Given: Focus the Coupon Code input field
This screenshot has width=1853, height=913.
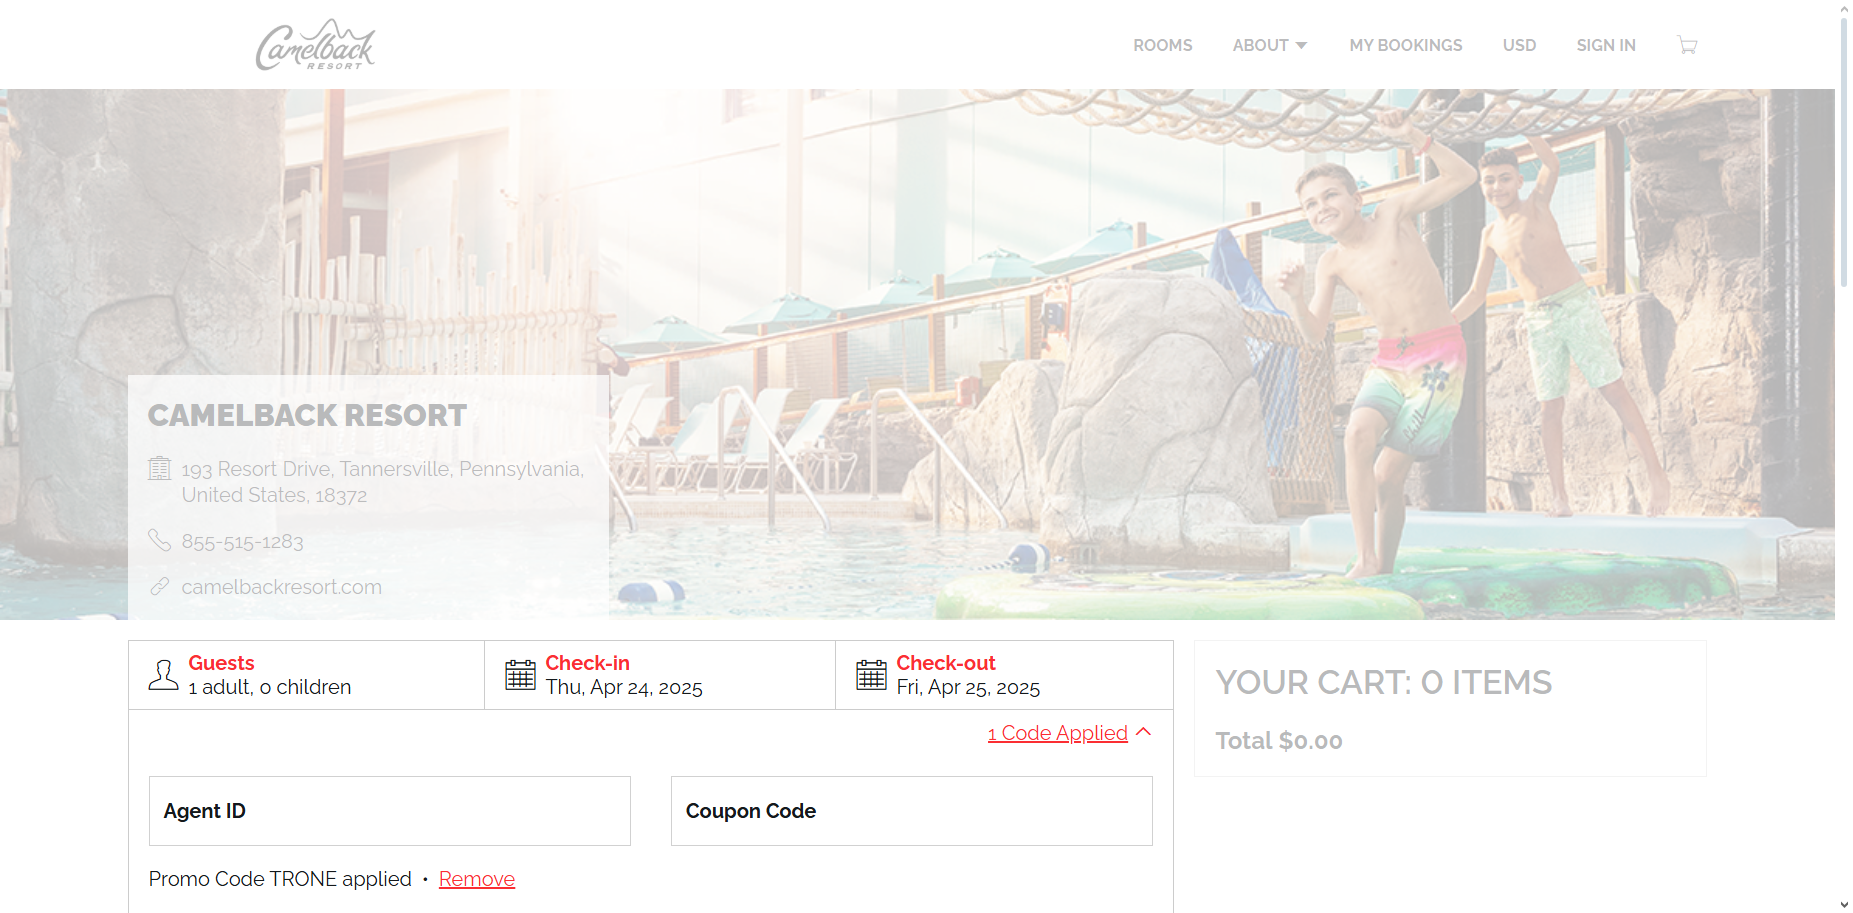Looking at the screenshot, I should [x=912, y=811].
